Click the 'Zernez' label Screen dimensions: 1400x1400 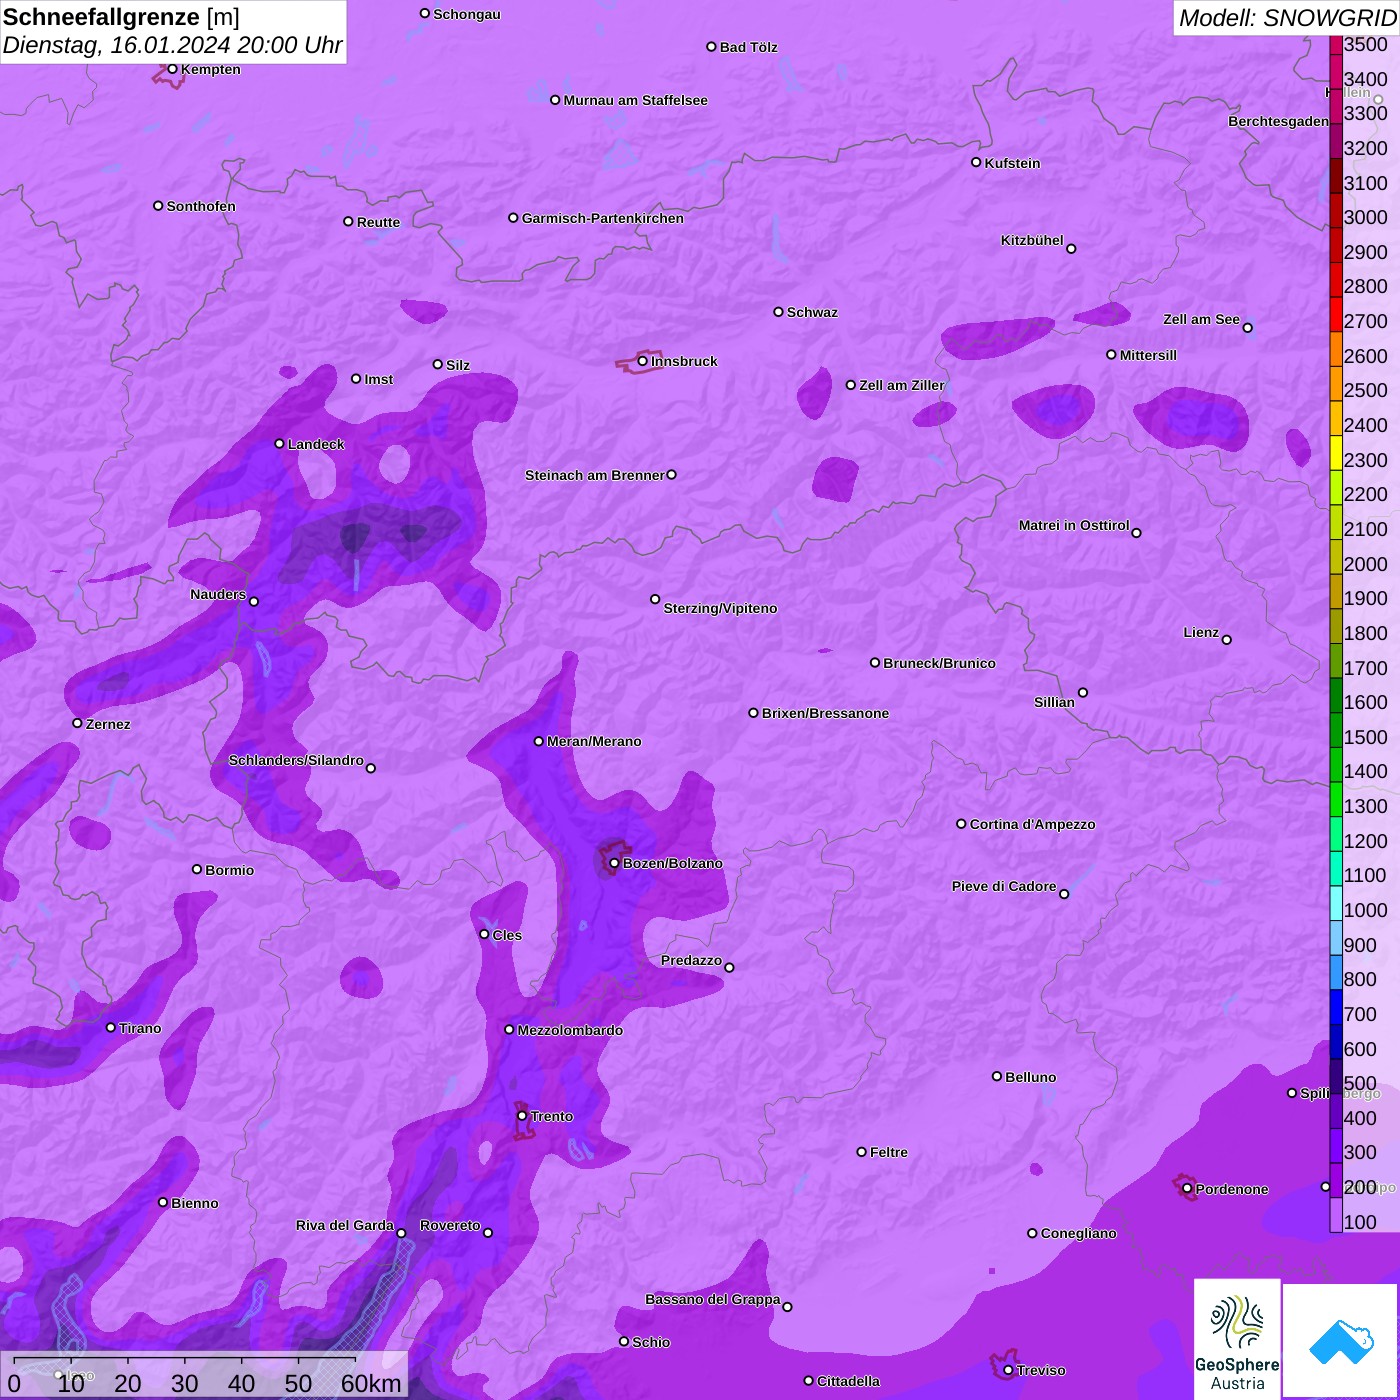[108, 724]
